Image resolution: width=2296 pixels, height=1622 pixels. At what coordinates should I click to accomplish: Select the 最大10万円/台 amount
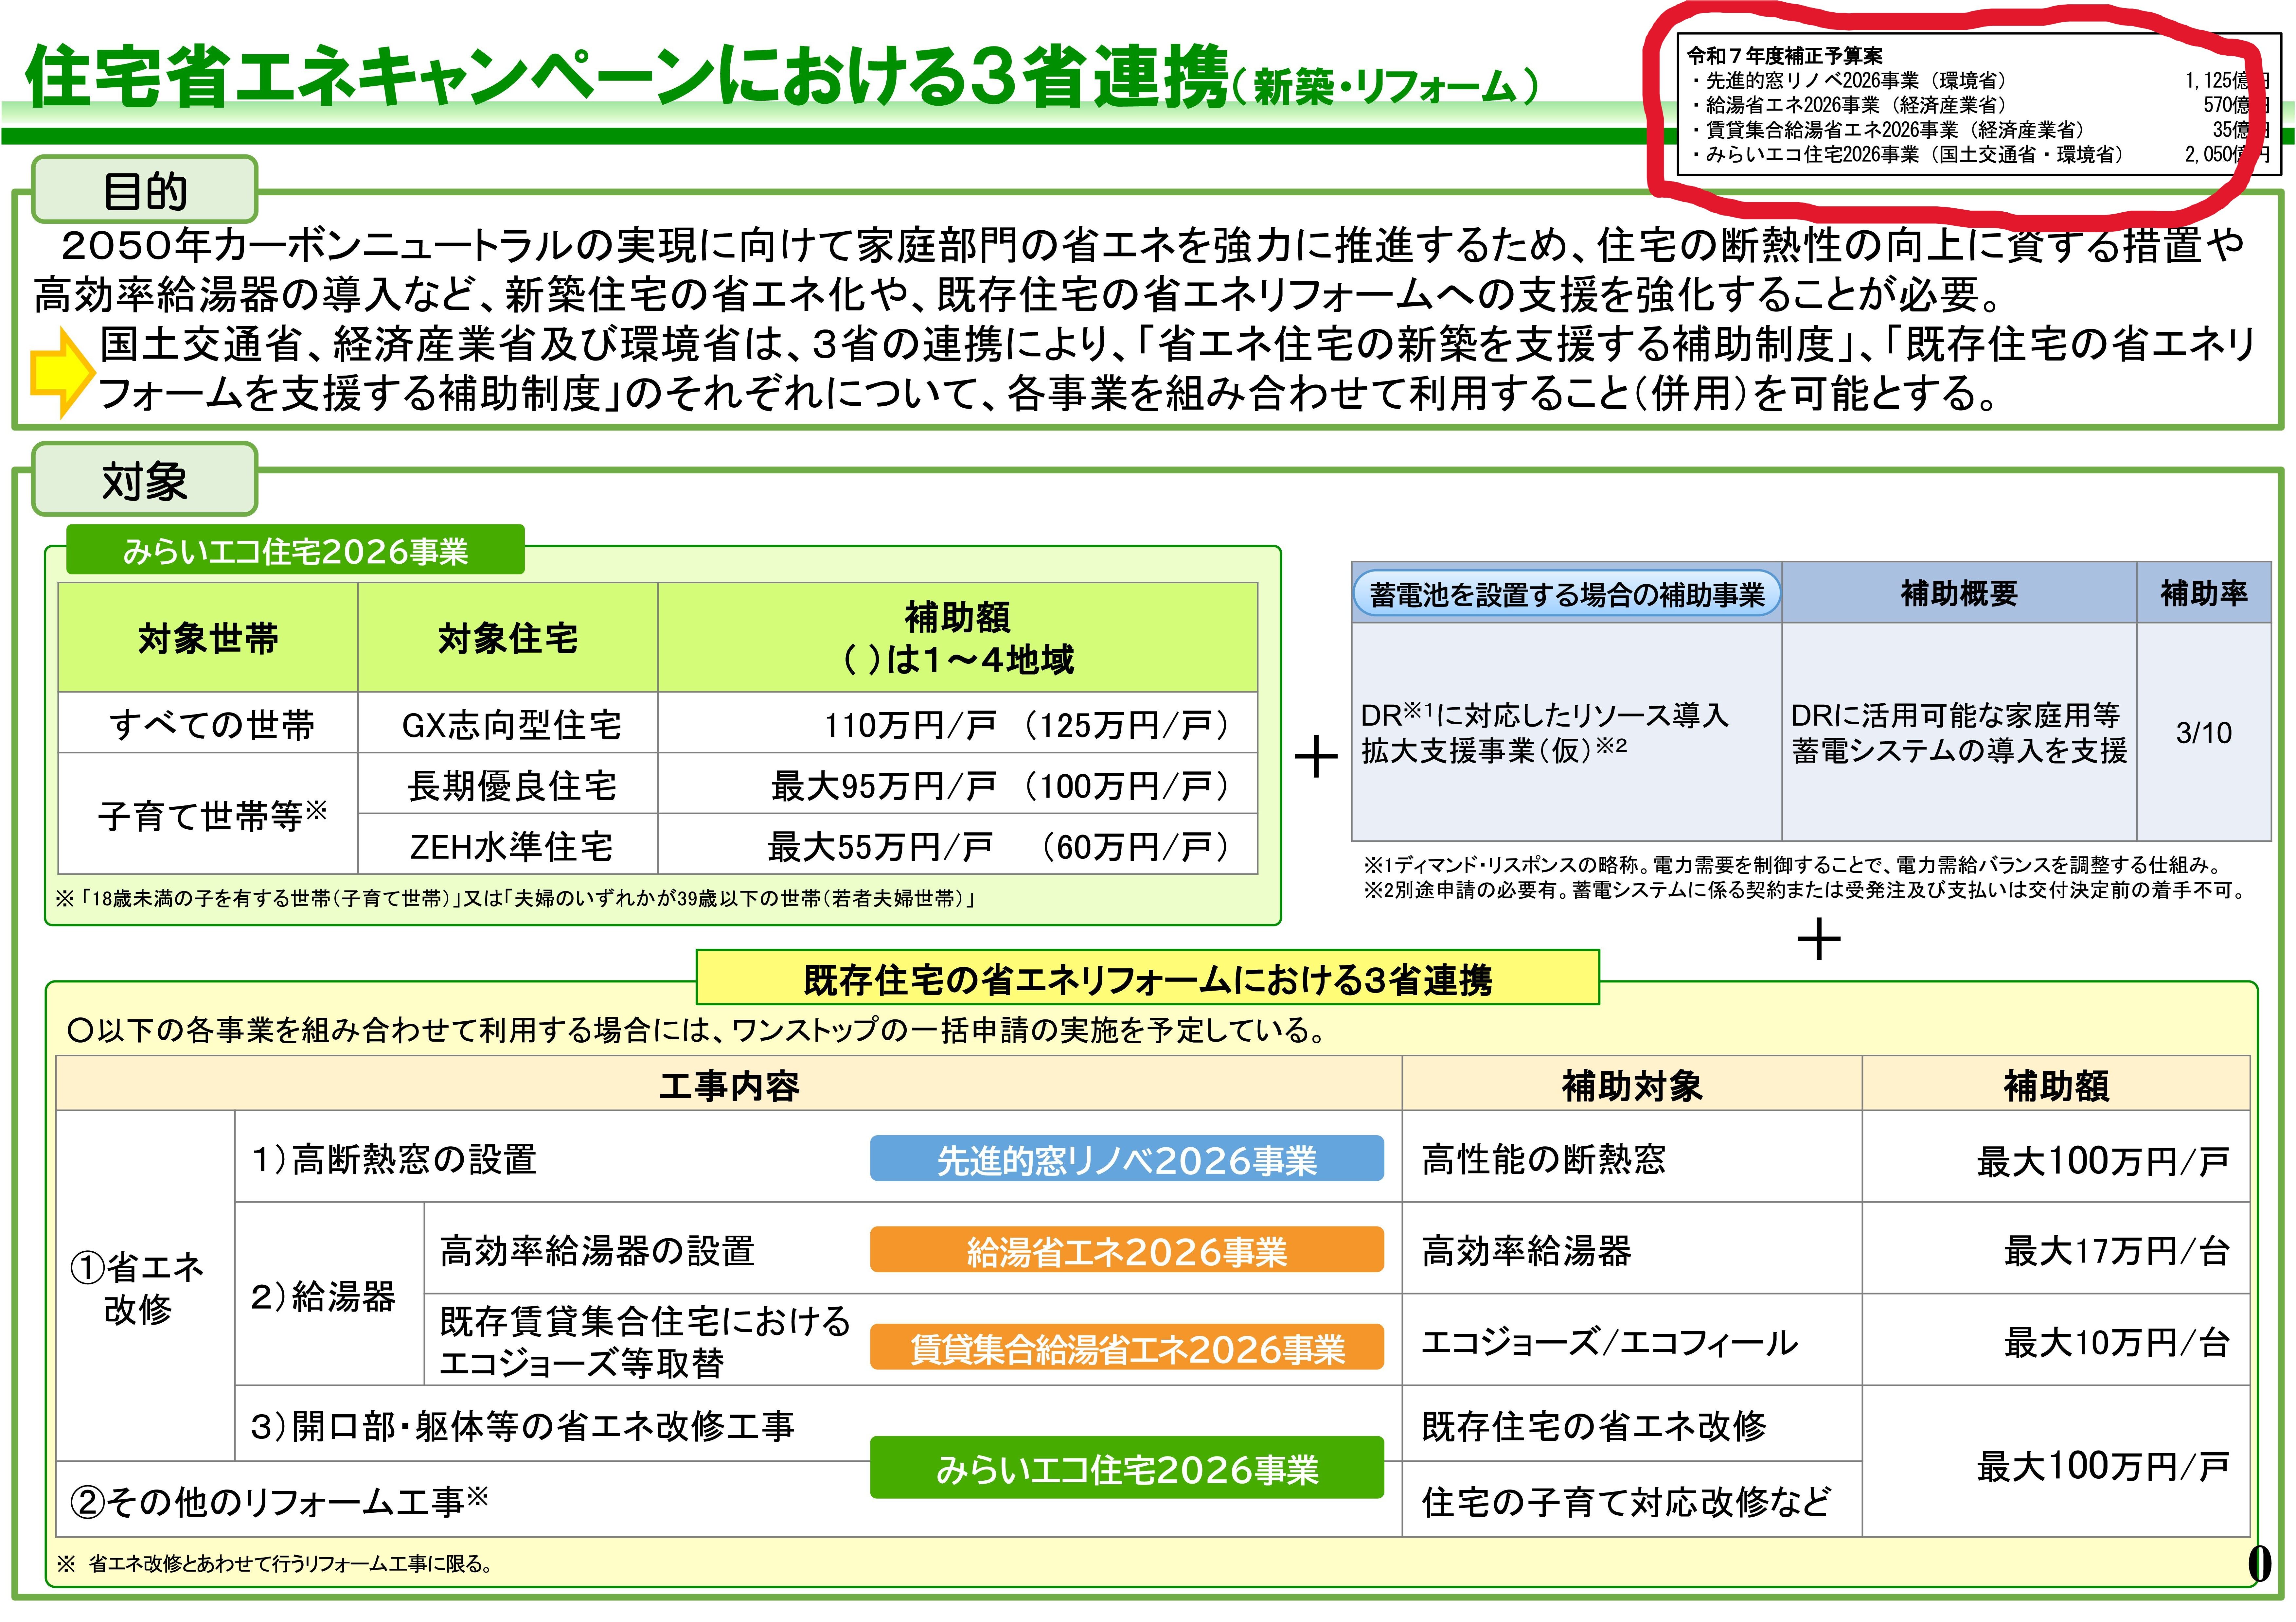point(2117,1342)
